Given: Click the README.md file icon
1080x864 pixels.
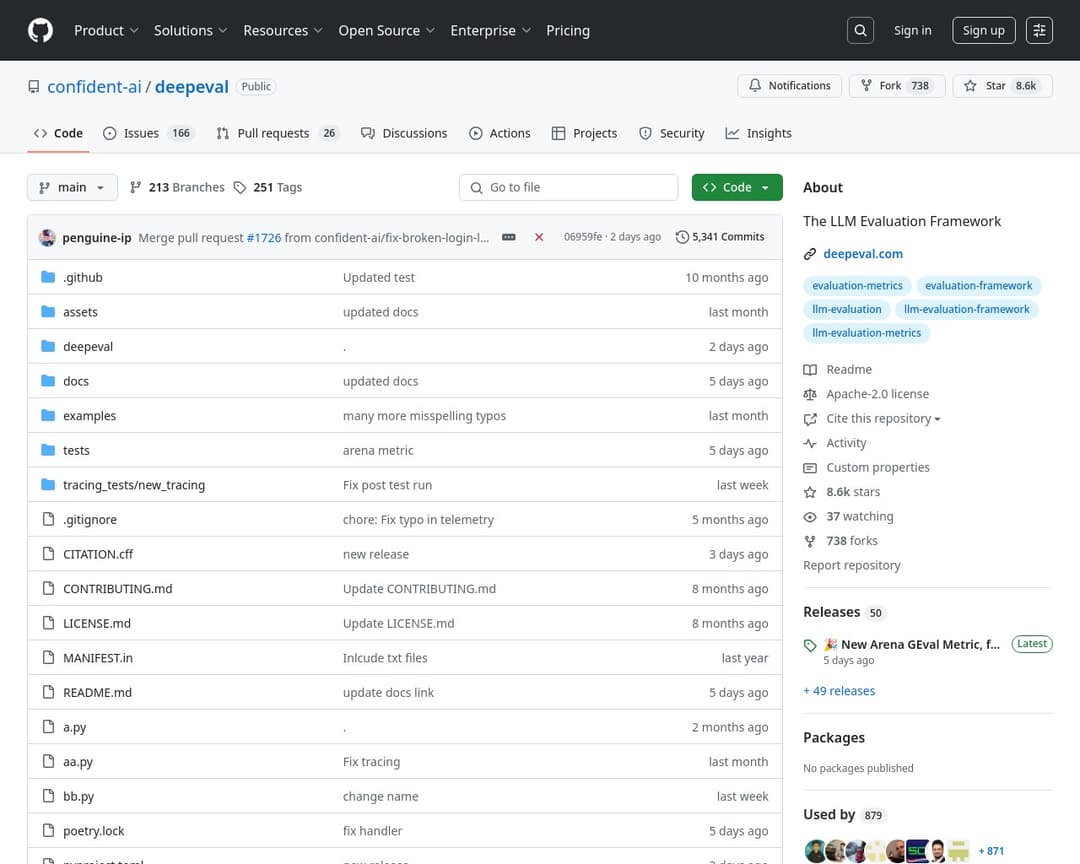Looking at the screenshot, I should [x=48, y=692].
